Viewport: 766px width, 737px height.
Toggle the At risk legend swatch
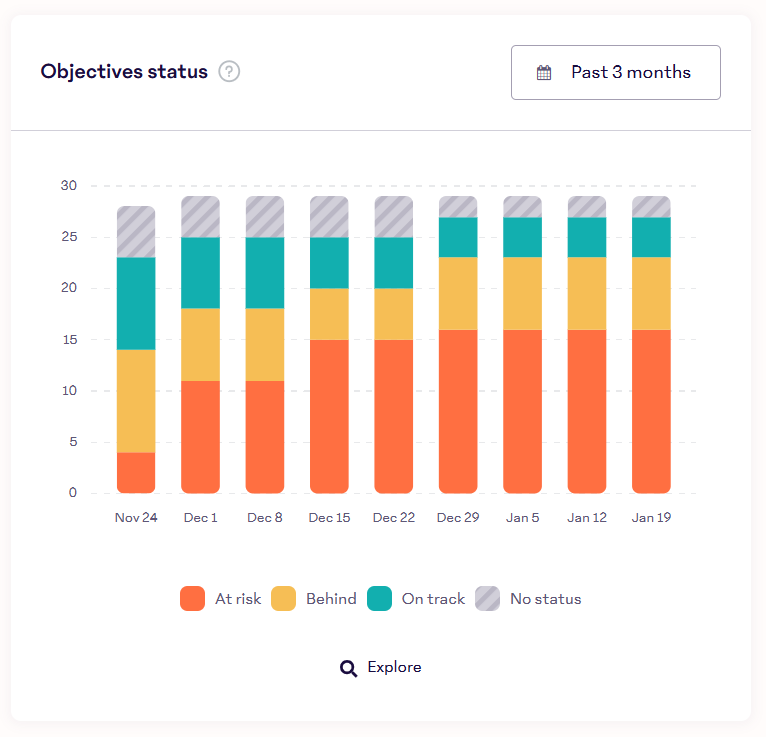pos(193,599)
